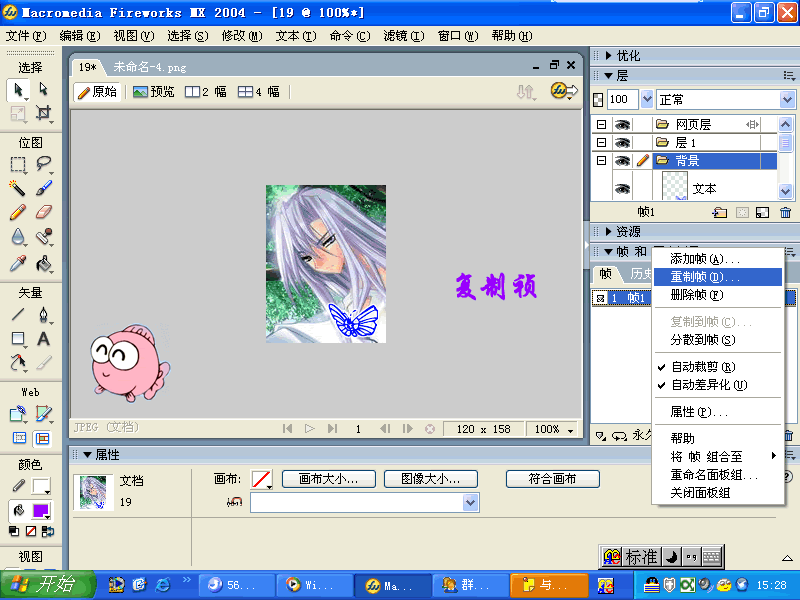Set default stroke and fill colors
The image size is (800, 600).
14,531
